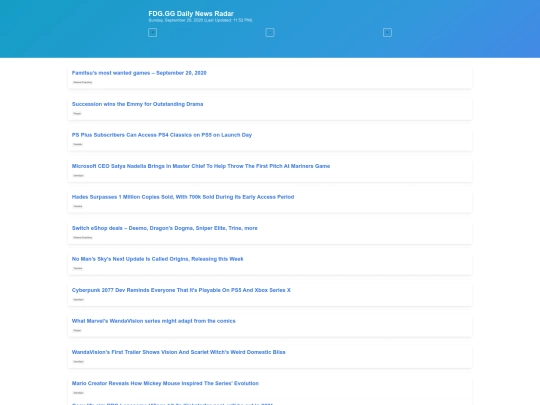
Task: Click the next-day arrow icon in header
Action: tap(387, 33)
